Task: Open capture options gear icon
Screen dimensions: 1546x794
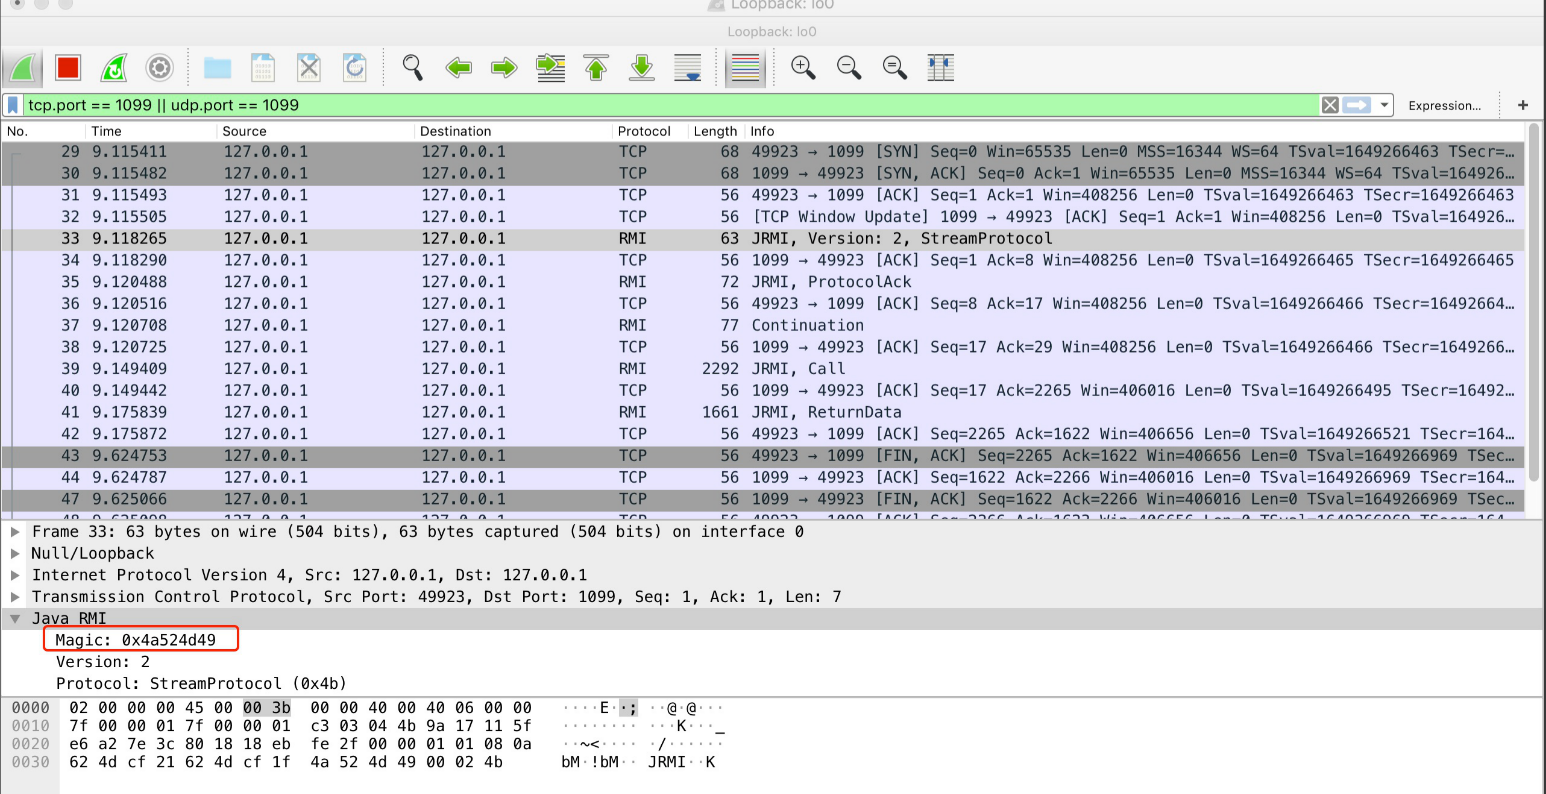Action: point(160,68)
